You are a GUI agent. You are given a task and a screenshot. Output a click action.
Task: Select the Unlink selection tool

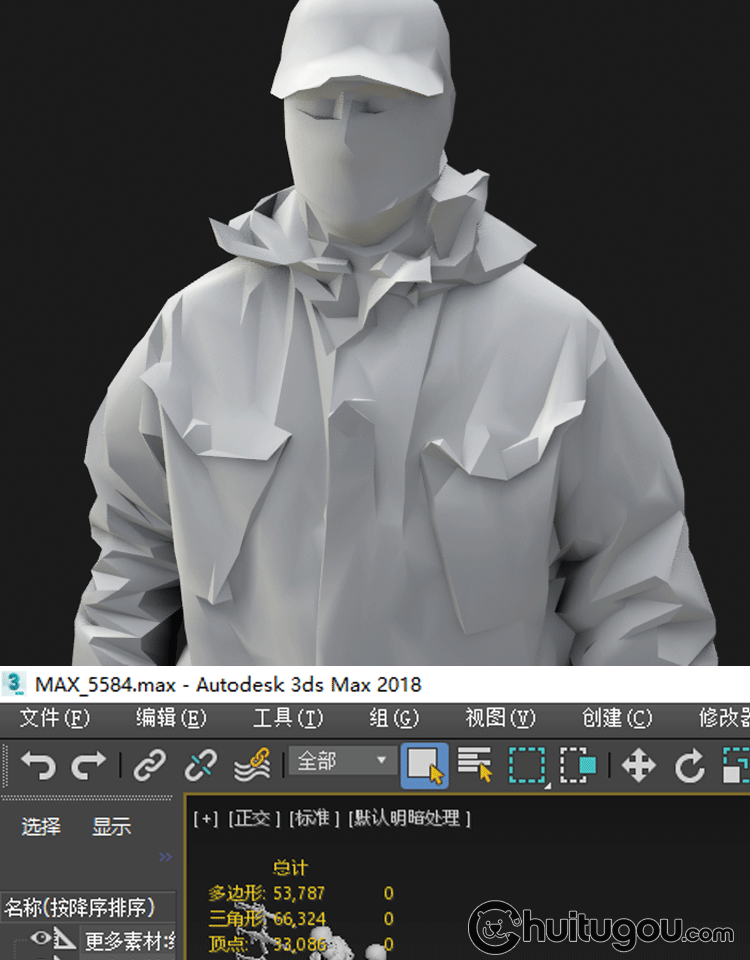(201, 767)
